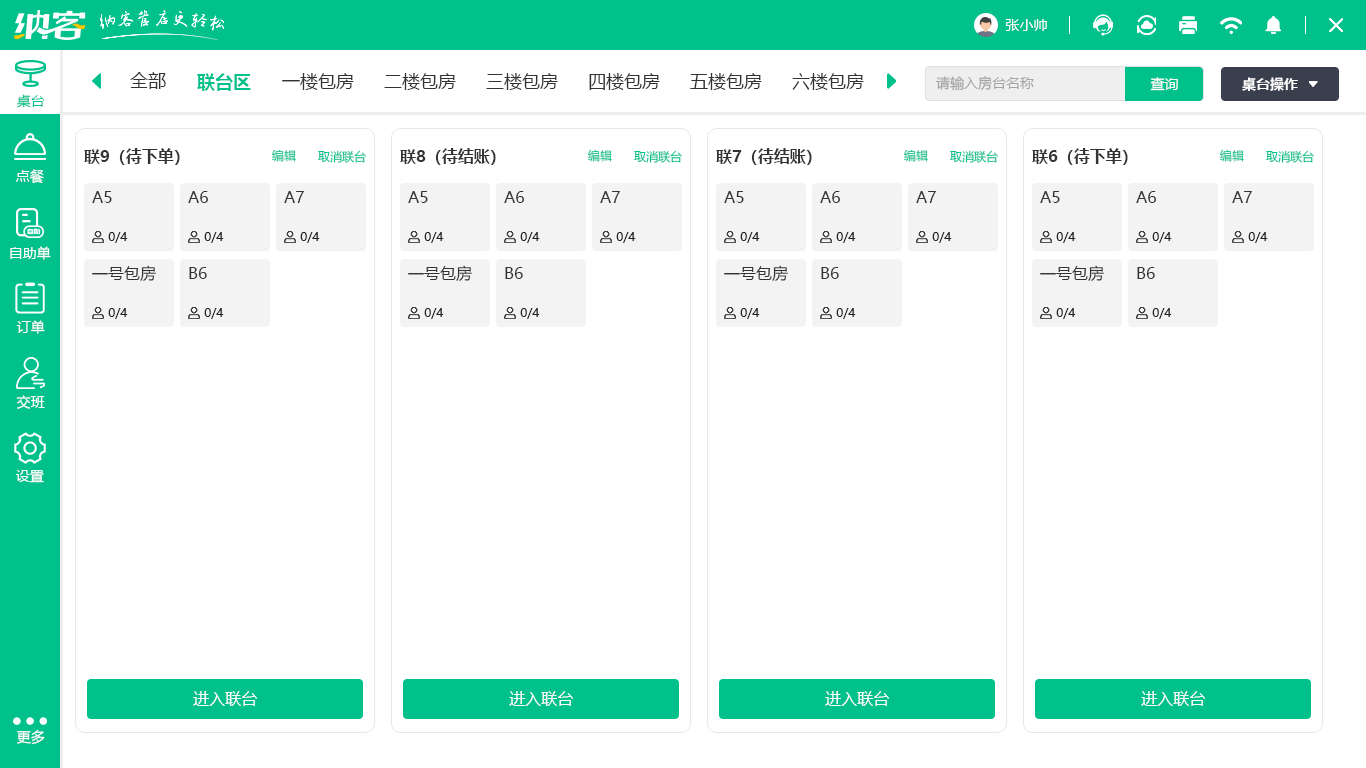Expand the 更多 more options menu
Screen dimensions: 1366x768
tap(30, 725)
